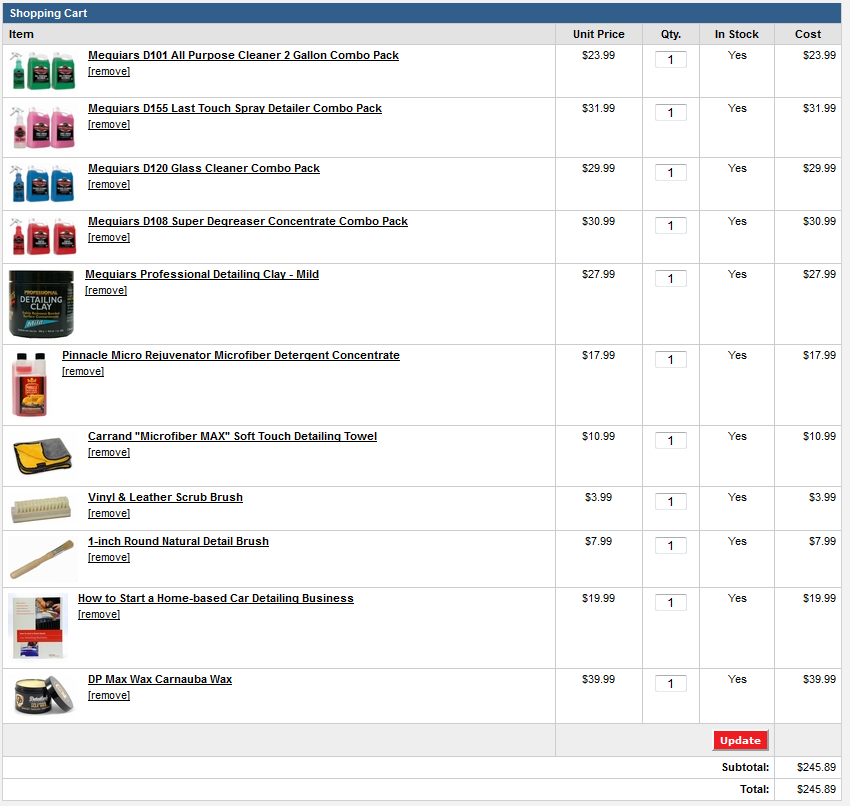This screenshot has height=806, width=850.
Task: Click the $3.99 cost for Scrub Brush
Action: [x=822, y=498]
